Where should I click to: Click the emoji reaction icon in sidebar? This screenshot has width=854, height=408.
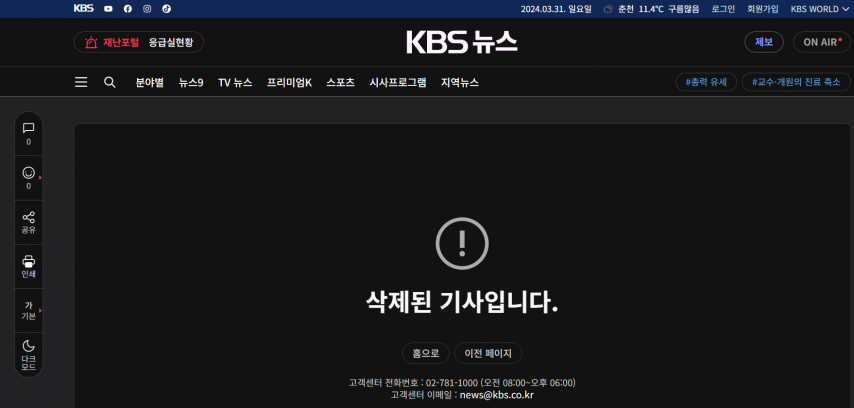pos(28,178)
